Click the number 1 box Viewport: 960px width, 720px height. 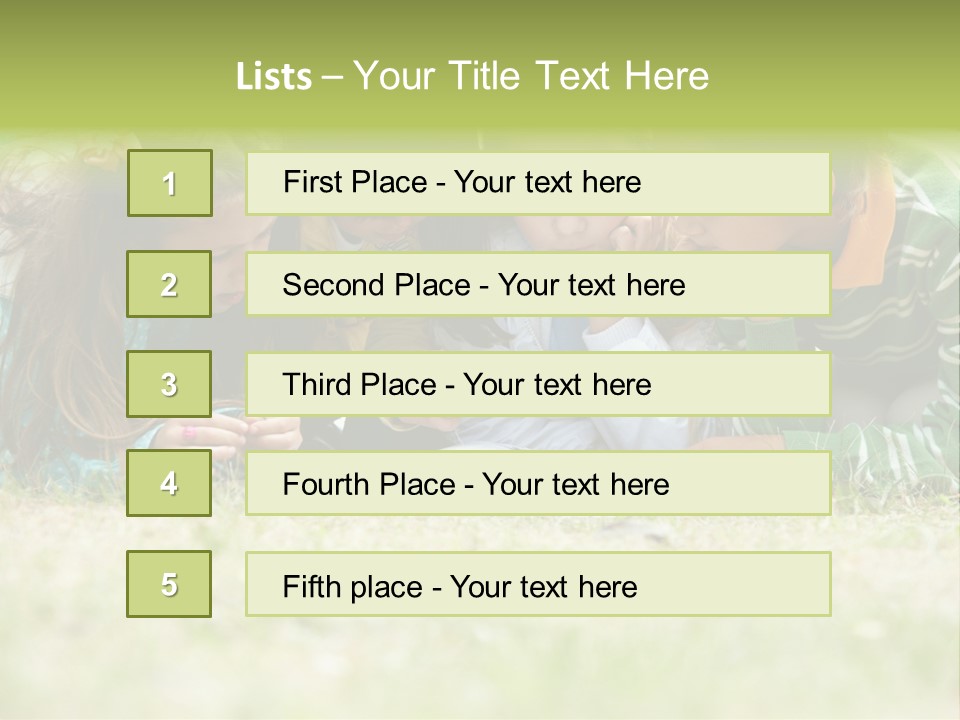(169, 183)
